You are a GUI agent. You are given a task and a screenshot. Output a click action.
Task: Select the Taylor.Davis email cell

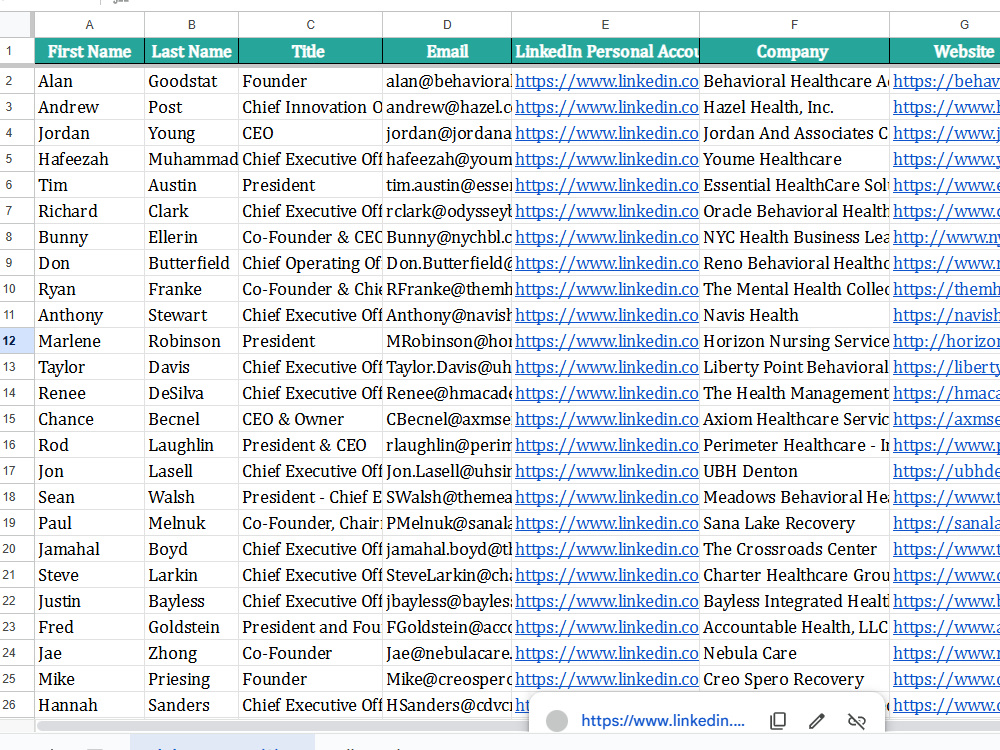click(x=447, y=367)
